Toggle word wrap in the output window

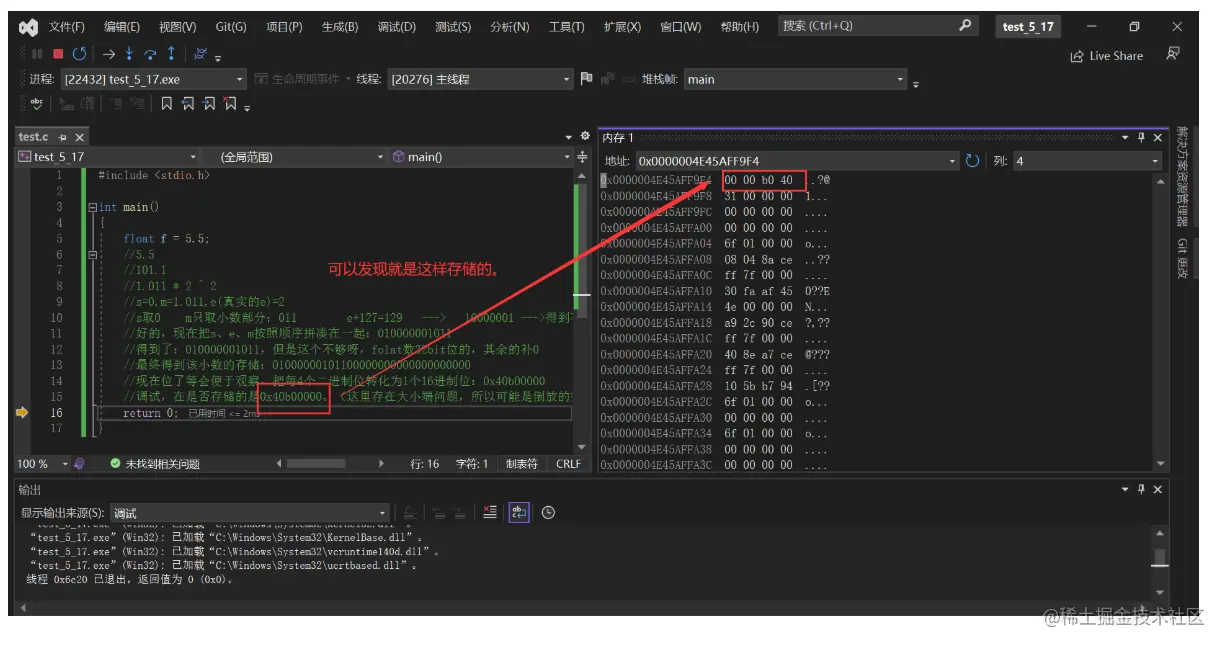click(x=518, y=512)
